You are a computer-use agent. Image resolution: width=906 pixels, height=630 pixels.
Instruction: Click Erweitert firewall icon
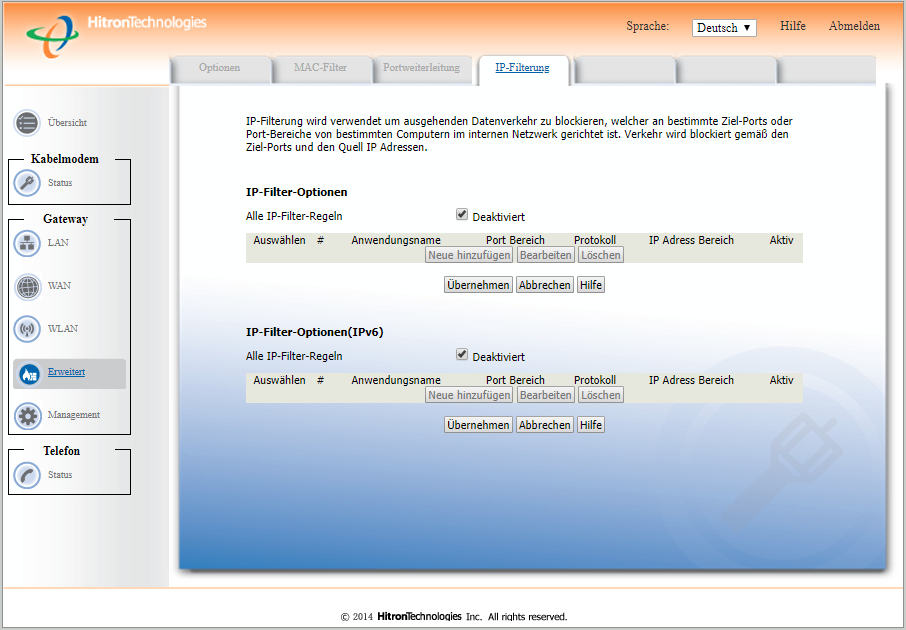click(x=29, y=373)
